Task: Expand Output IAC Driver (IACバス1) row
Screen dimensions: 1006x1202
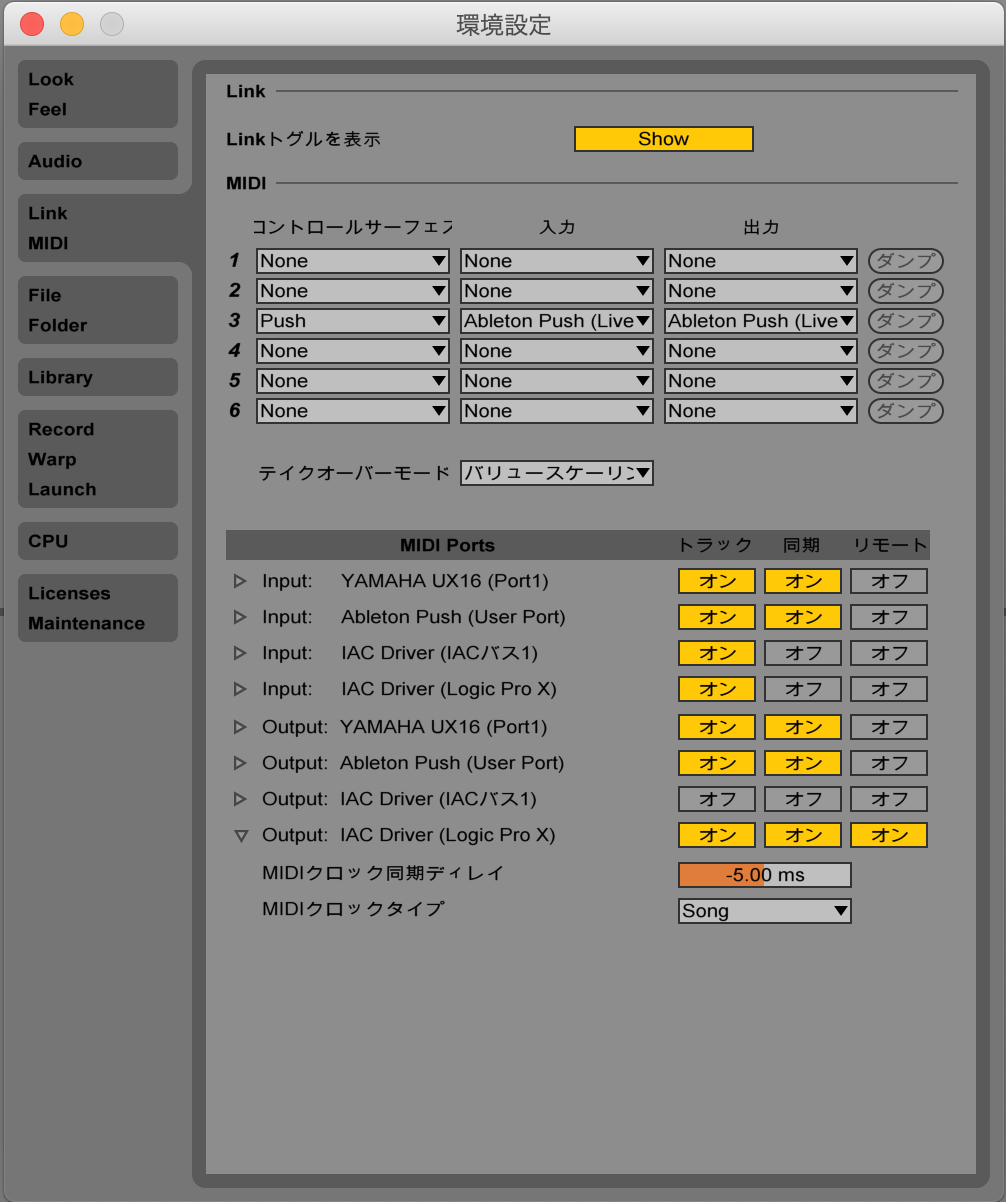Action: pyautogui.click(x=240, y=799)
